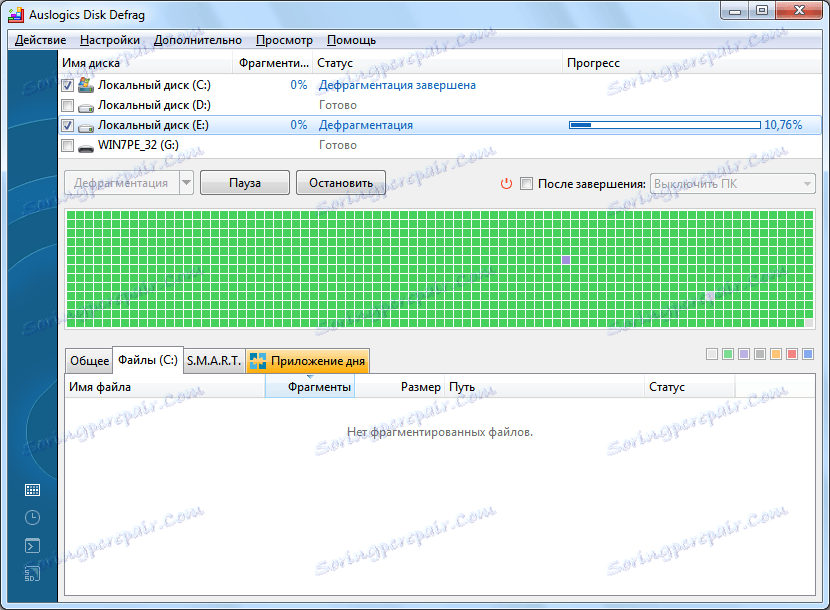Click the SSD sidebar icon
Image resolution: width=830 pixels, height=610 pixels.
(x=32, y=573)
